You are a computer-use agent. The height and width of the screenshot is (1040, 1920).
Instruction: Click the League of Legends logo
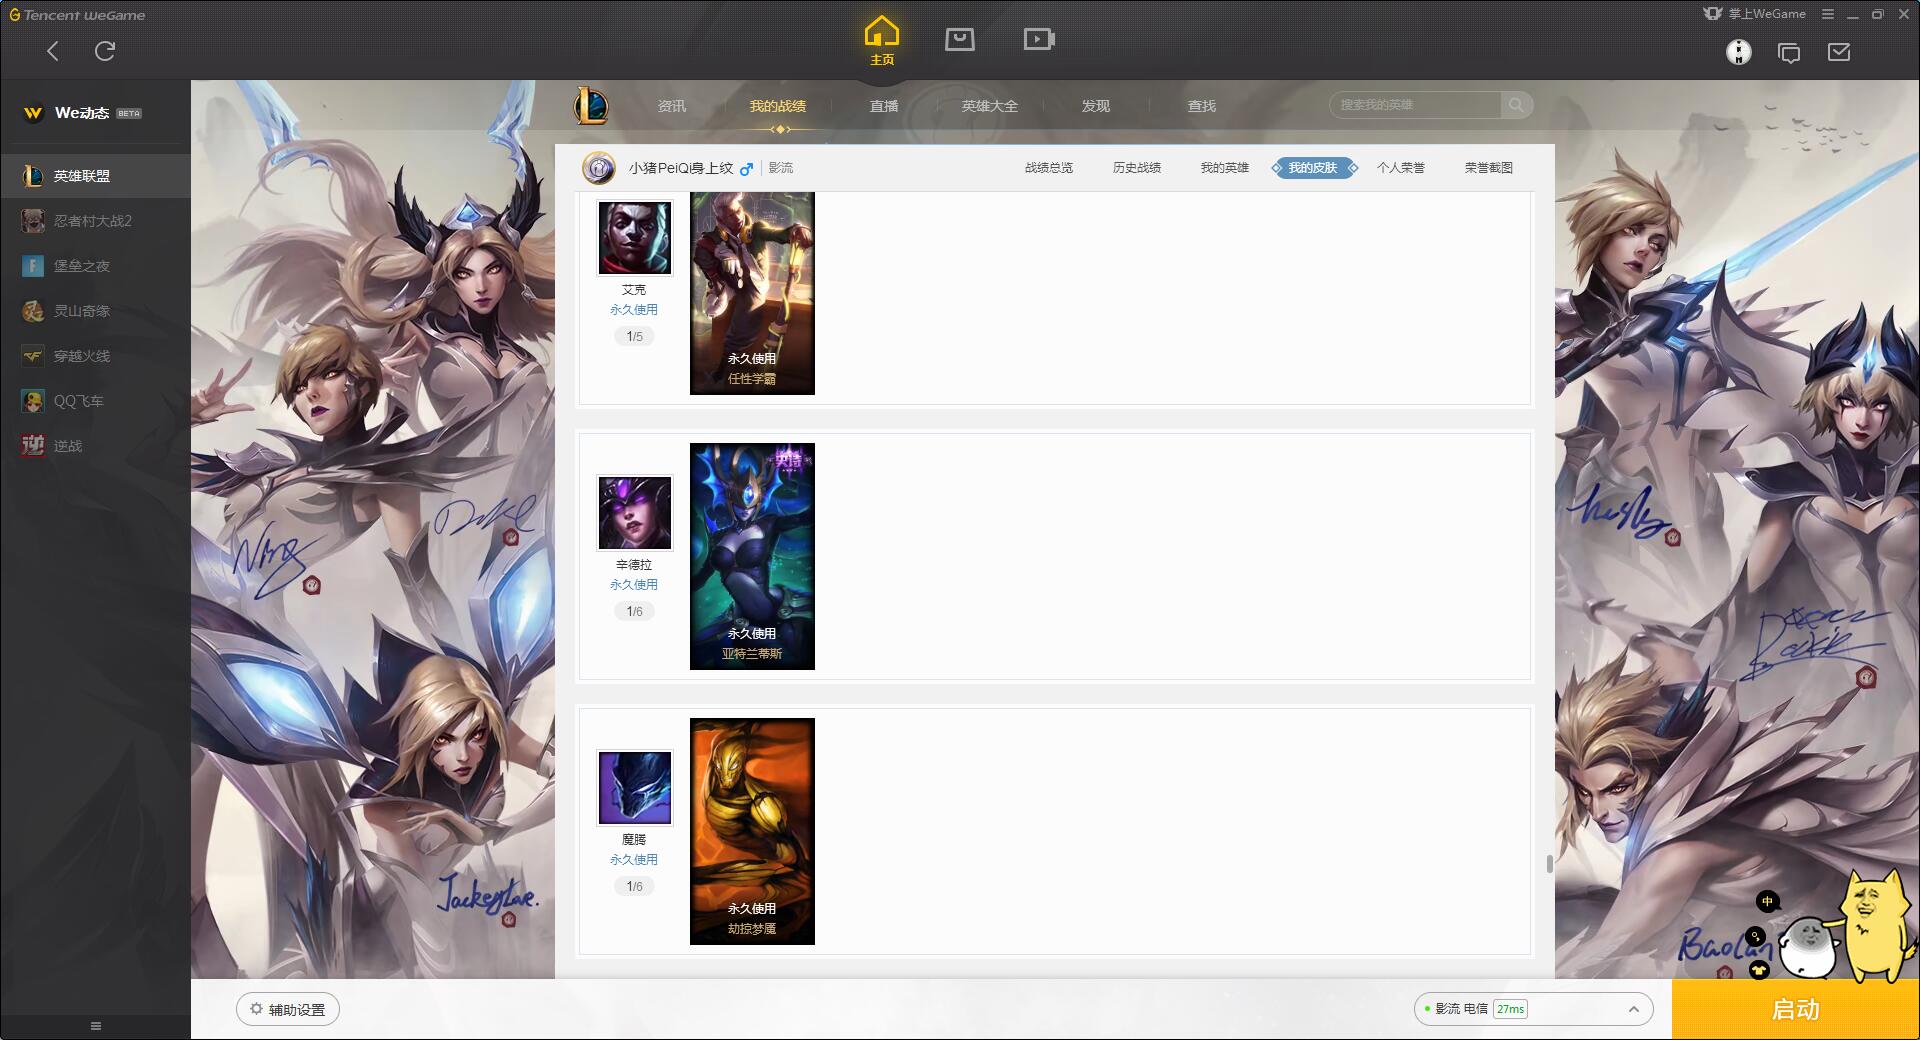[591, 105]
